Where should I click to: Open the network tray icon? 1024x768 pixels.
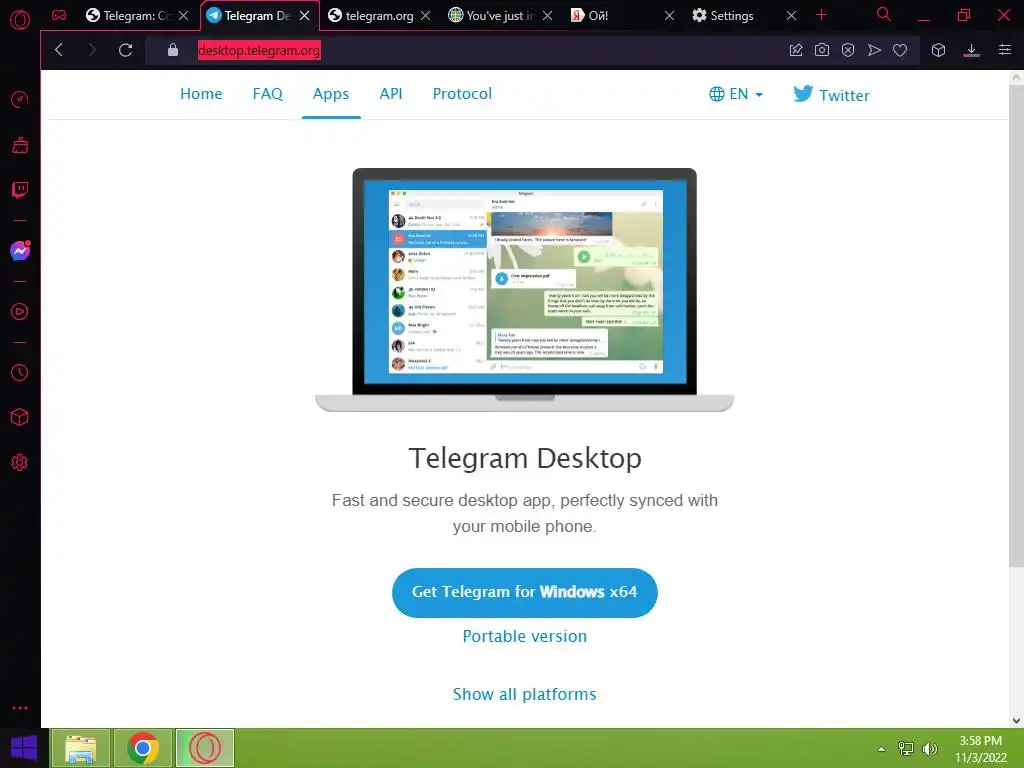[x=906, y=749]
